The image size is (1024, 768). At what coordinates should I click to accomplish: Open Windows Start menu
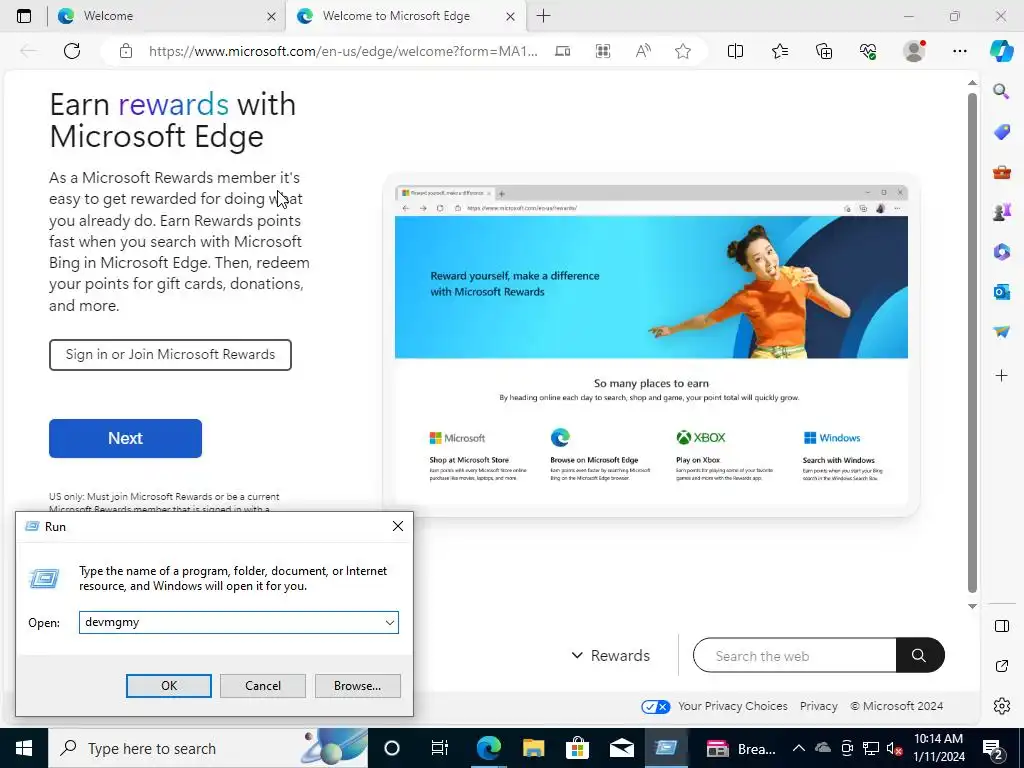point(24,748)
